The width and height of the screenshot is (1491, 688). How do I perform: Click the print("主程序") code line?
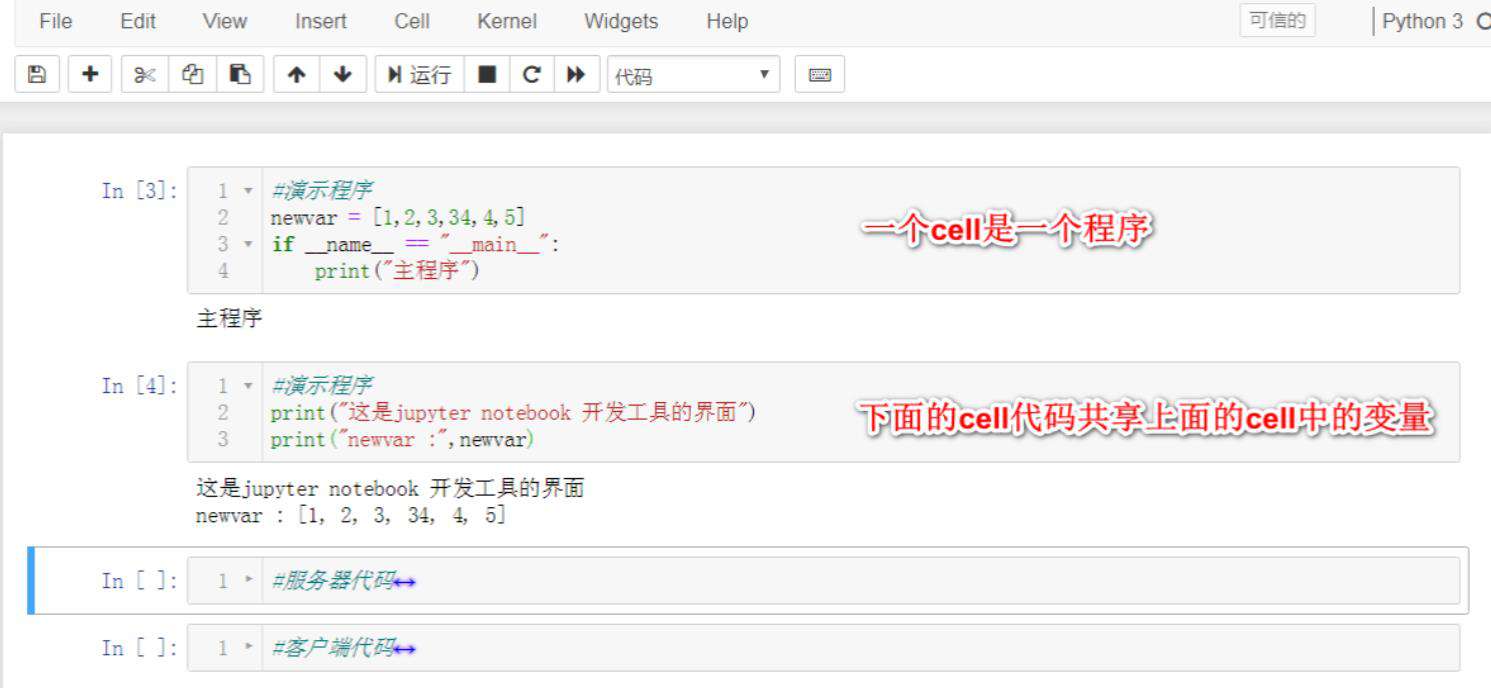(x=397, y=271)
